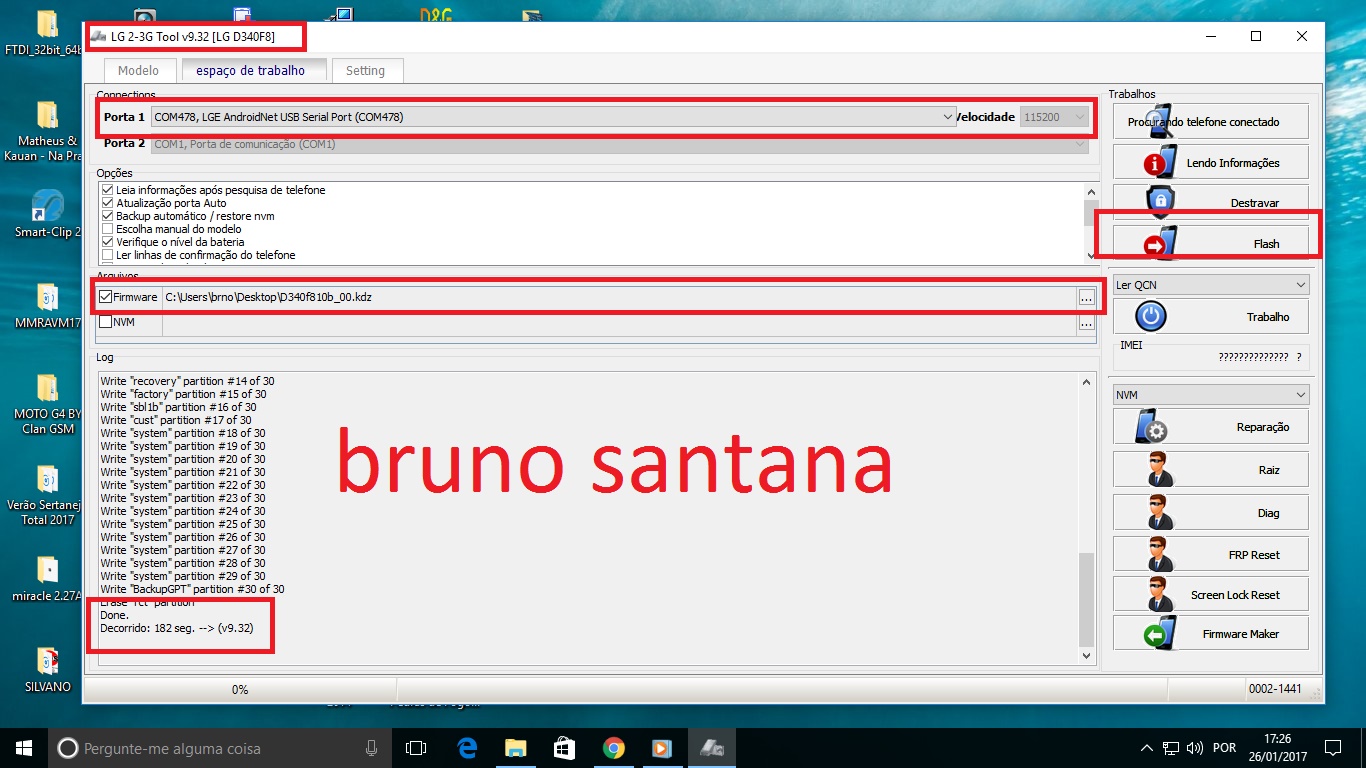
Task: Open Verão Sertanejo Total 2017 folder
Action: tap(47, 495)
